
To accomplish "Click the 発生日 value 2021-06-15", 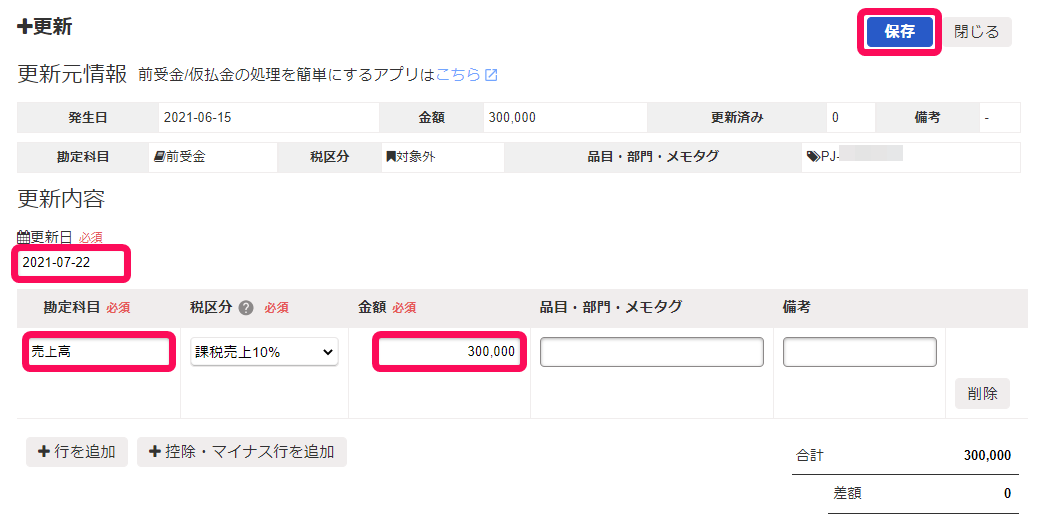I will click(x=197, y=118).
